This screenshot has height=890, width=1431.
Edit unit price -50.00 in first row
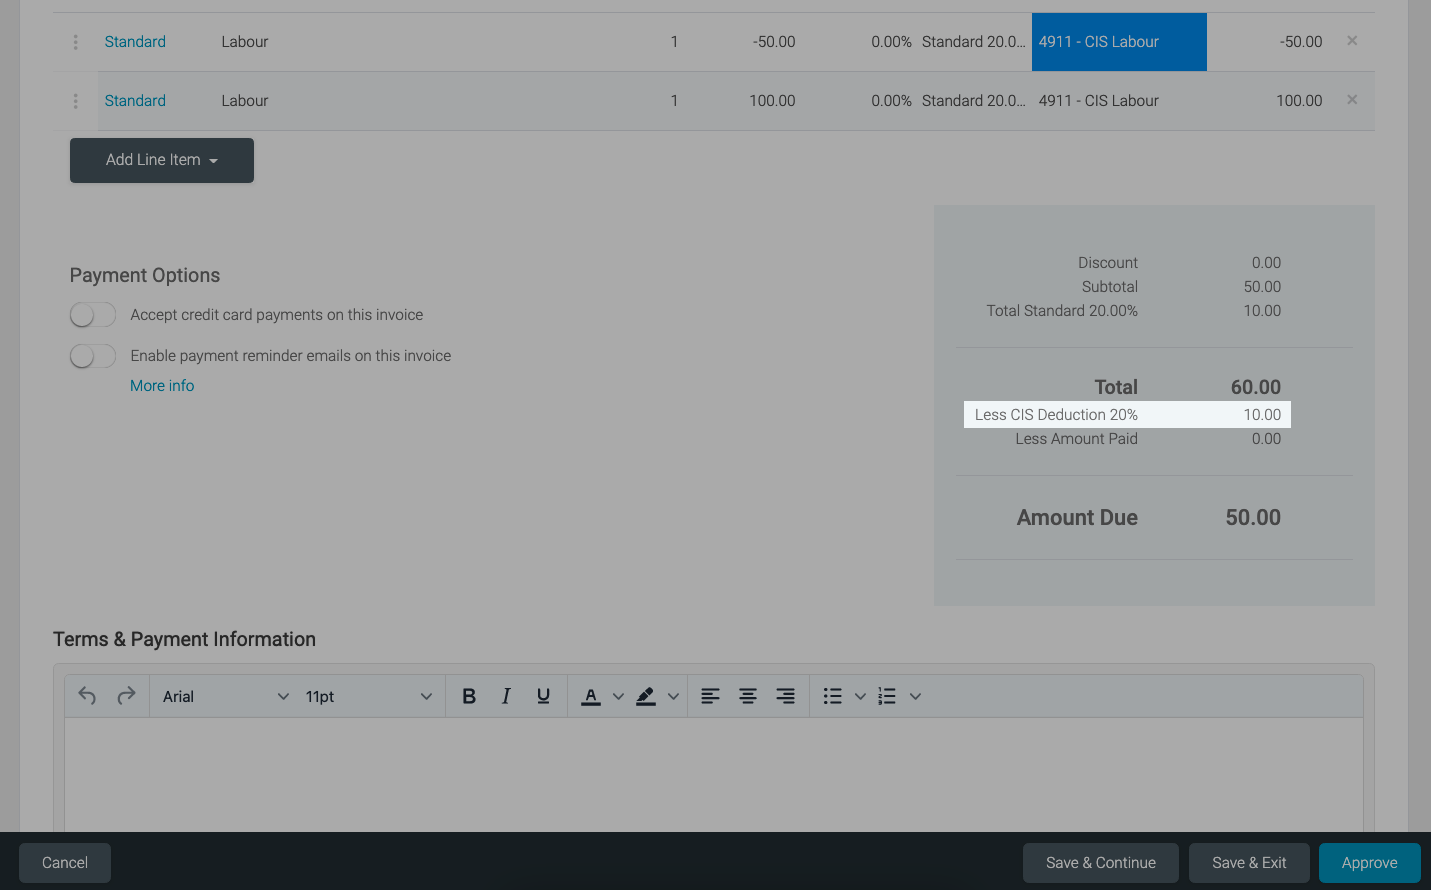(x=774, y=42)
